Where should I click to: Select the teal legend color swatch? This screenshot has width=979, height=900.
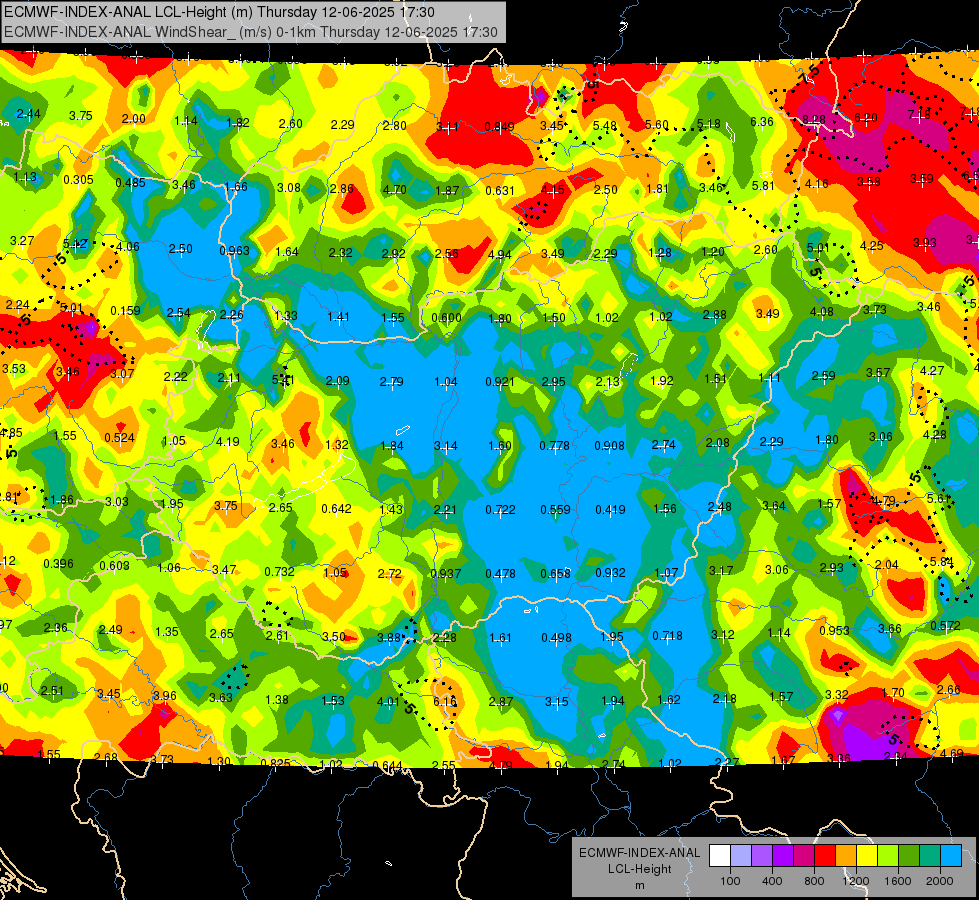pyautogui.click(x=930, y=856)
